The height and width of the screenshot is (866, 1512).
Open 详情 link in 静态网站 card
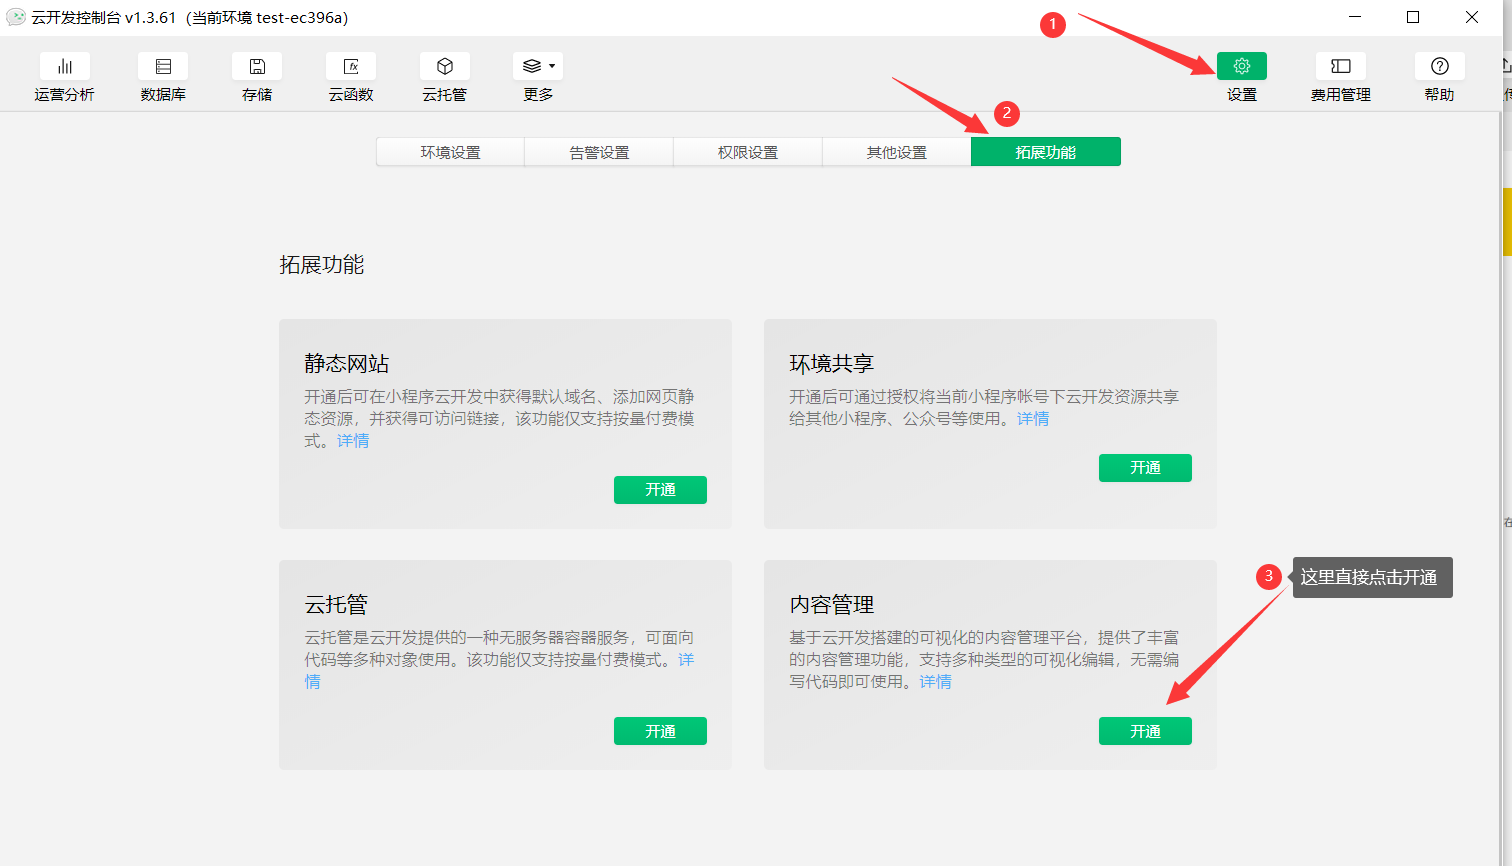pos(353,441)
